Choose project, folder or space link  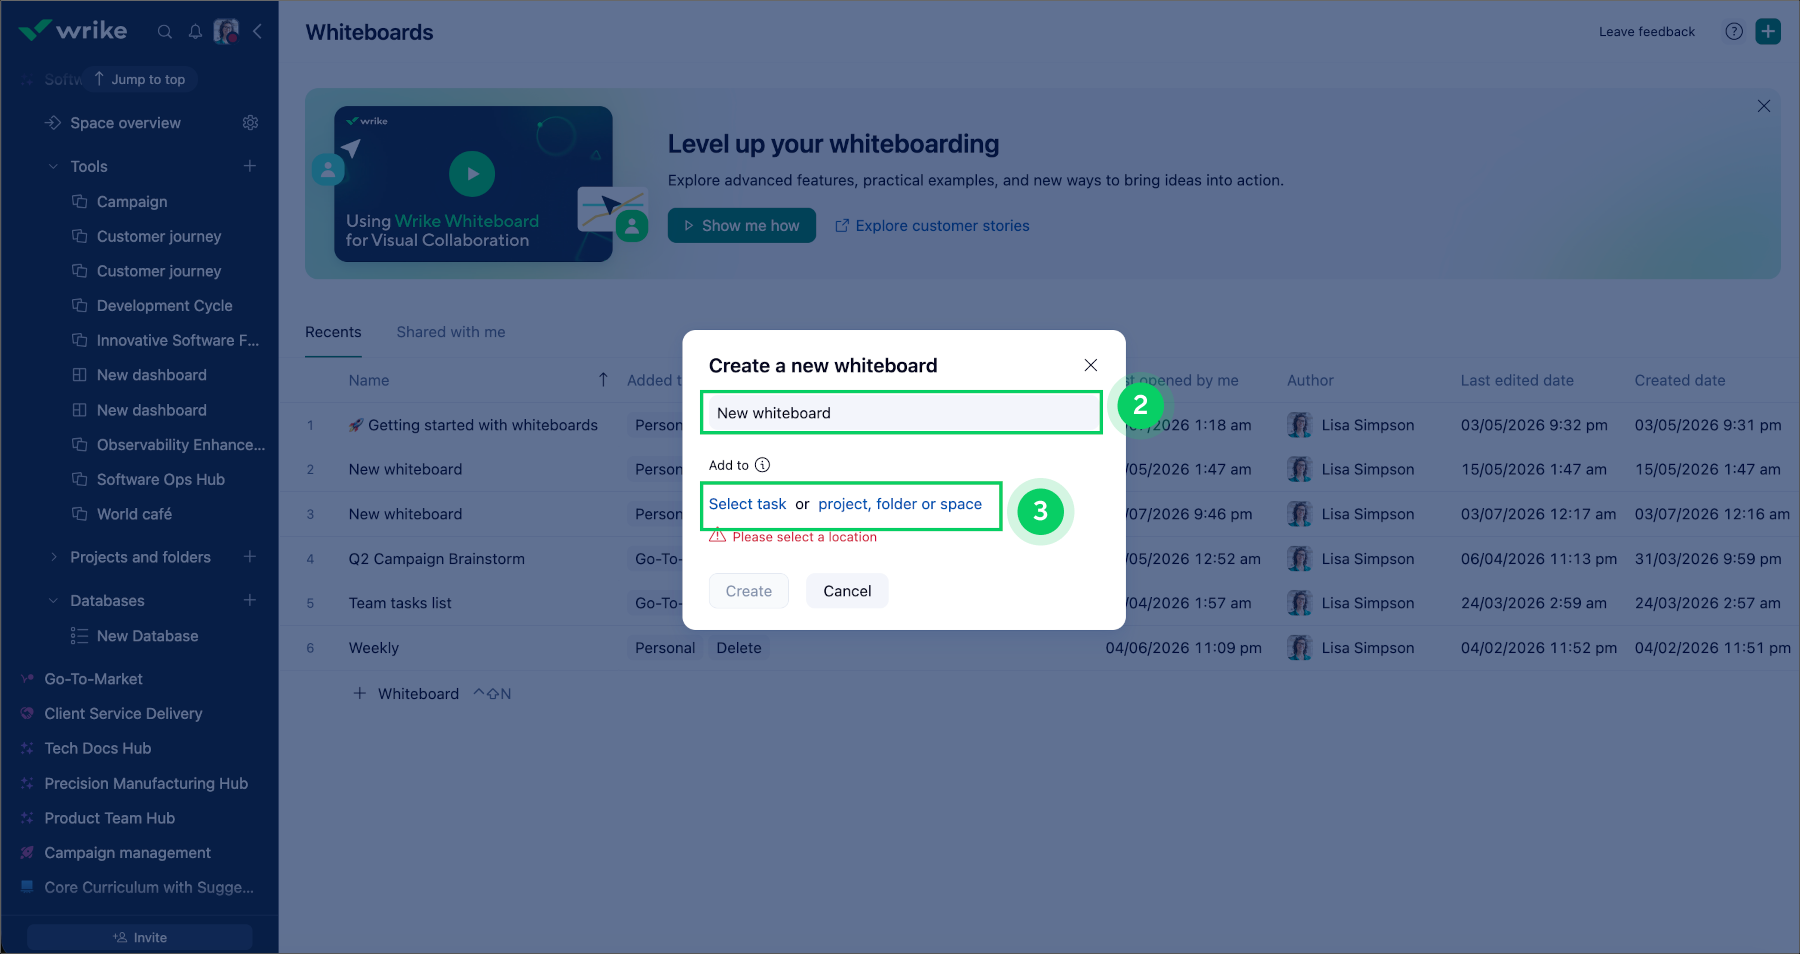point(900,504)
